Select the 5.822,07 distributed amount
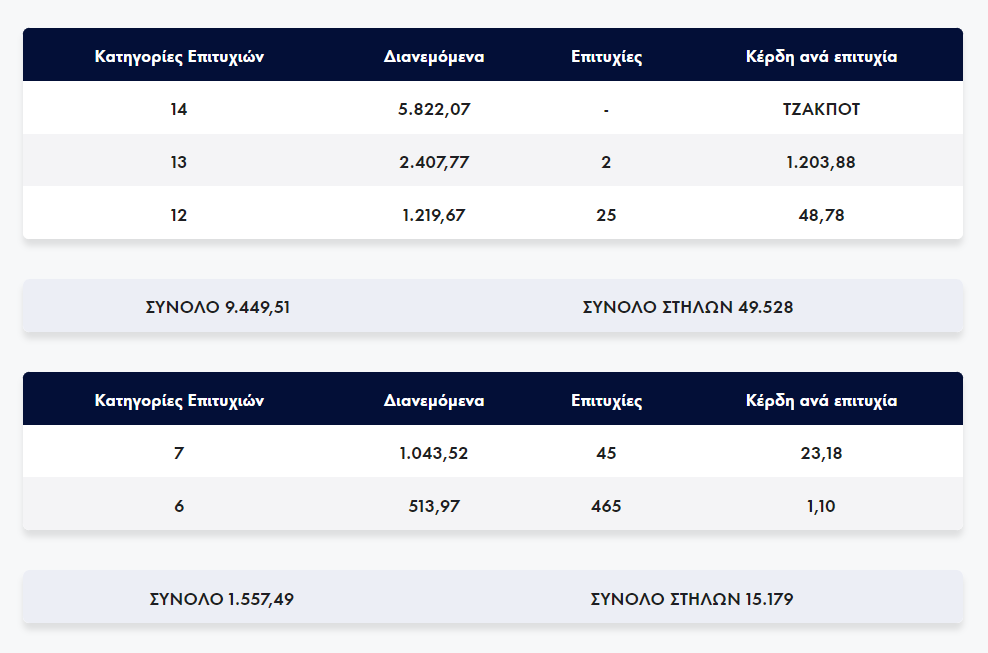The image size is (988, 653). 434,109
